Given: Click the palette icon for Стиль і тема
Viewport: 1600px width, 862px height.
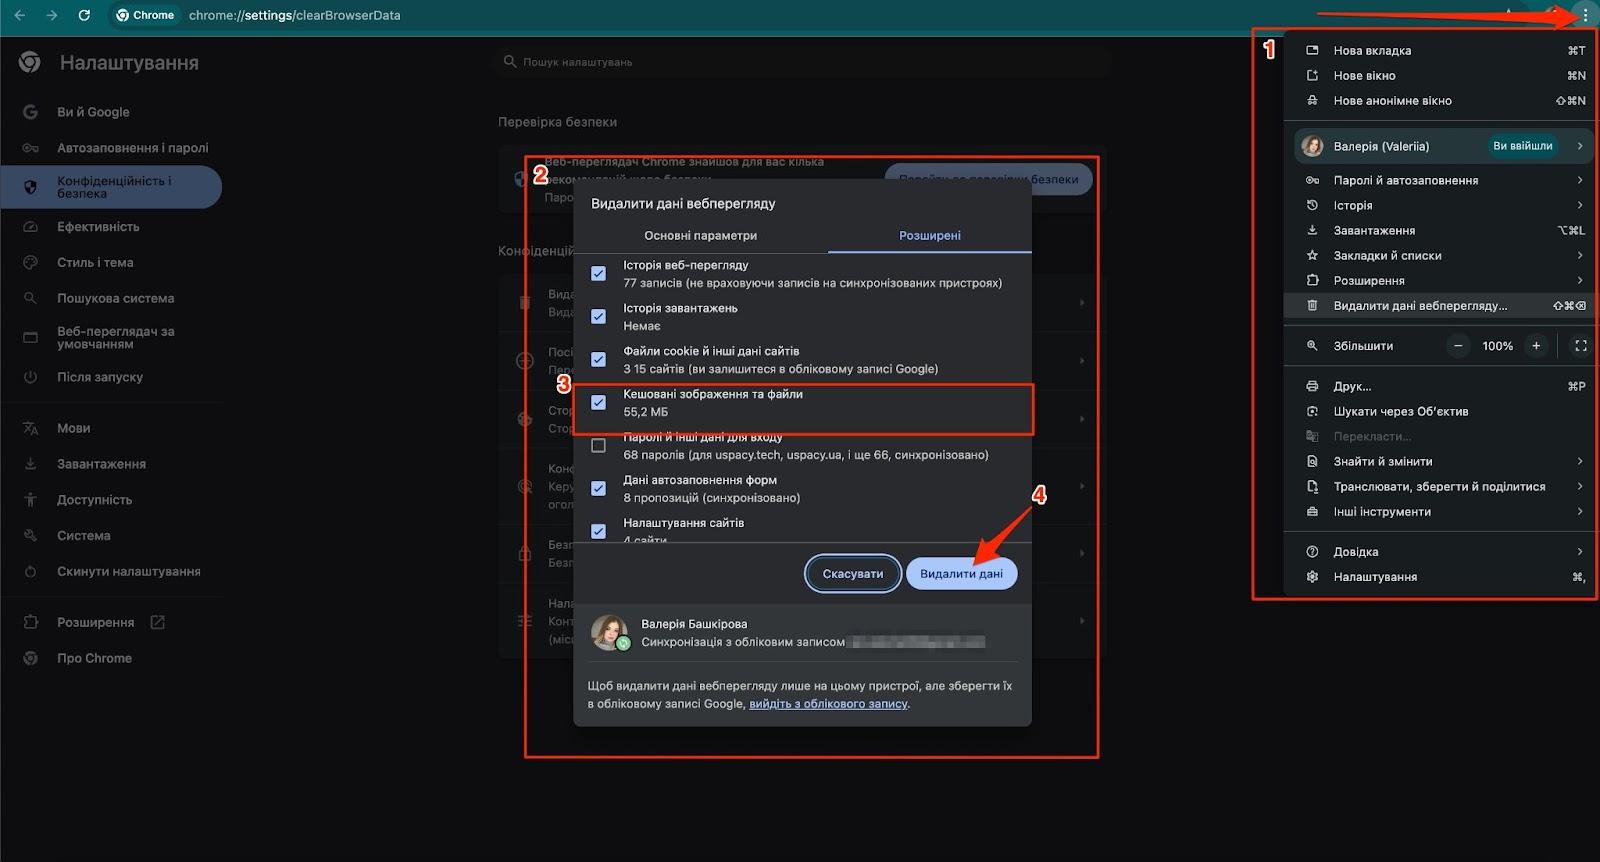Looking at the screenshot, I should coord(30,263).
